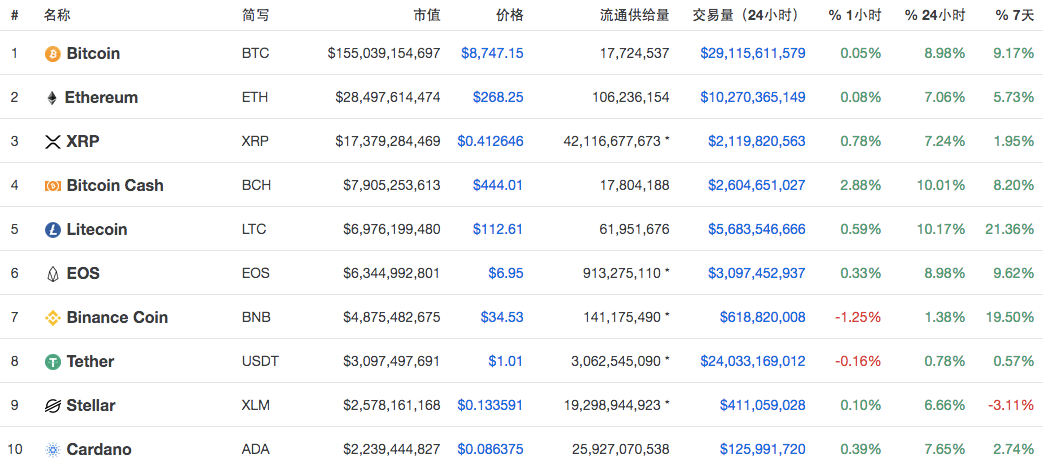1043x465 pixels.
Task: Click the EOS logo icon
Action: (53, 273)
